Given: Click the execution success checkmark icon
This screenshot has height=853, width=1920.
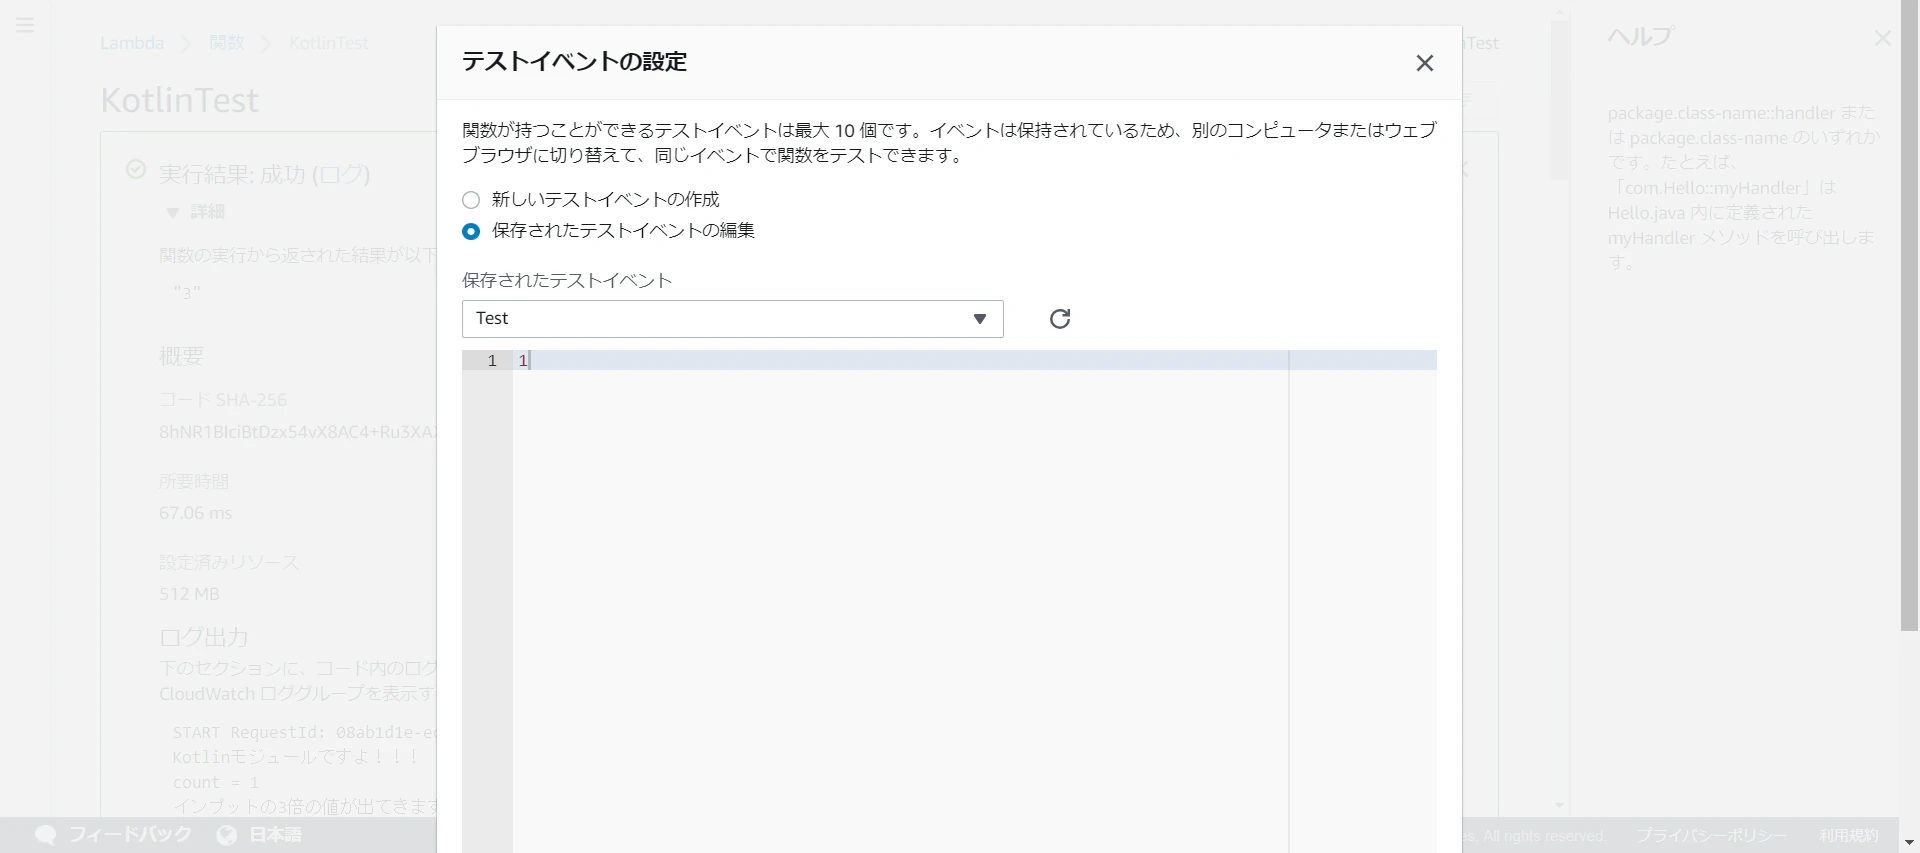Looking at the screenshot, I should [136, 170].
